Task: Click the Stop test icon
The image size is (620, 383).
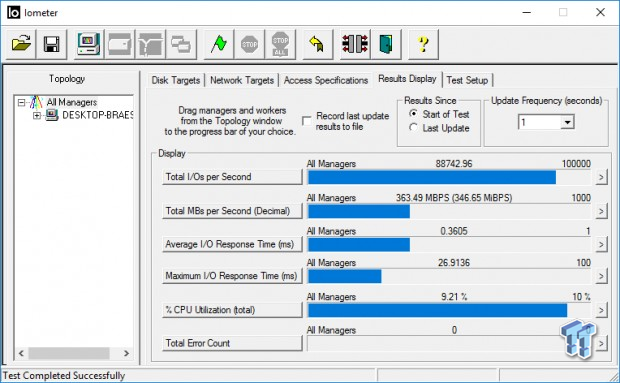Action: (250, 44)
